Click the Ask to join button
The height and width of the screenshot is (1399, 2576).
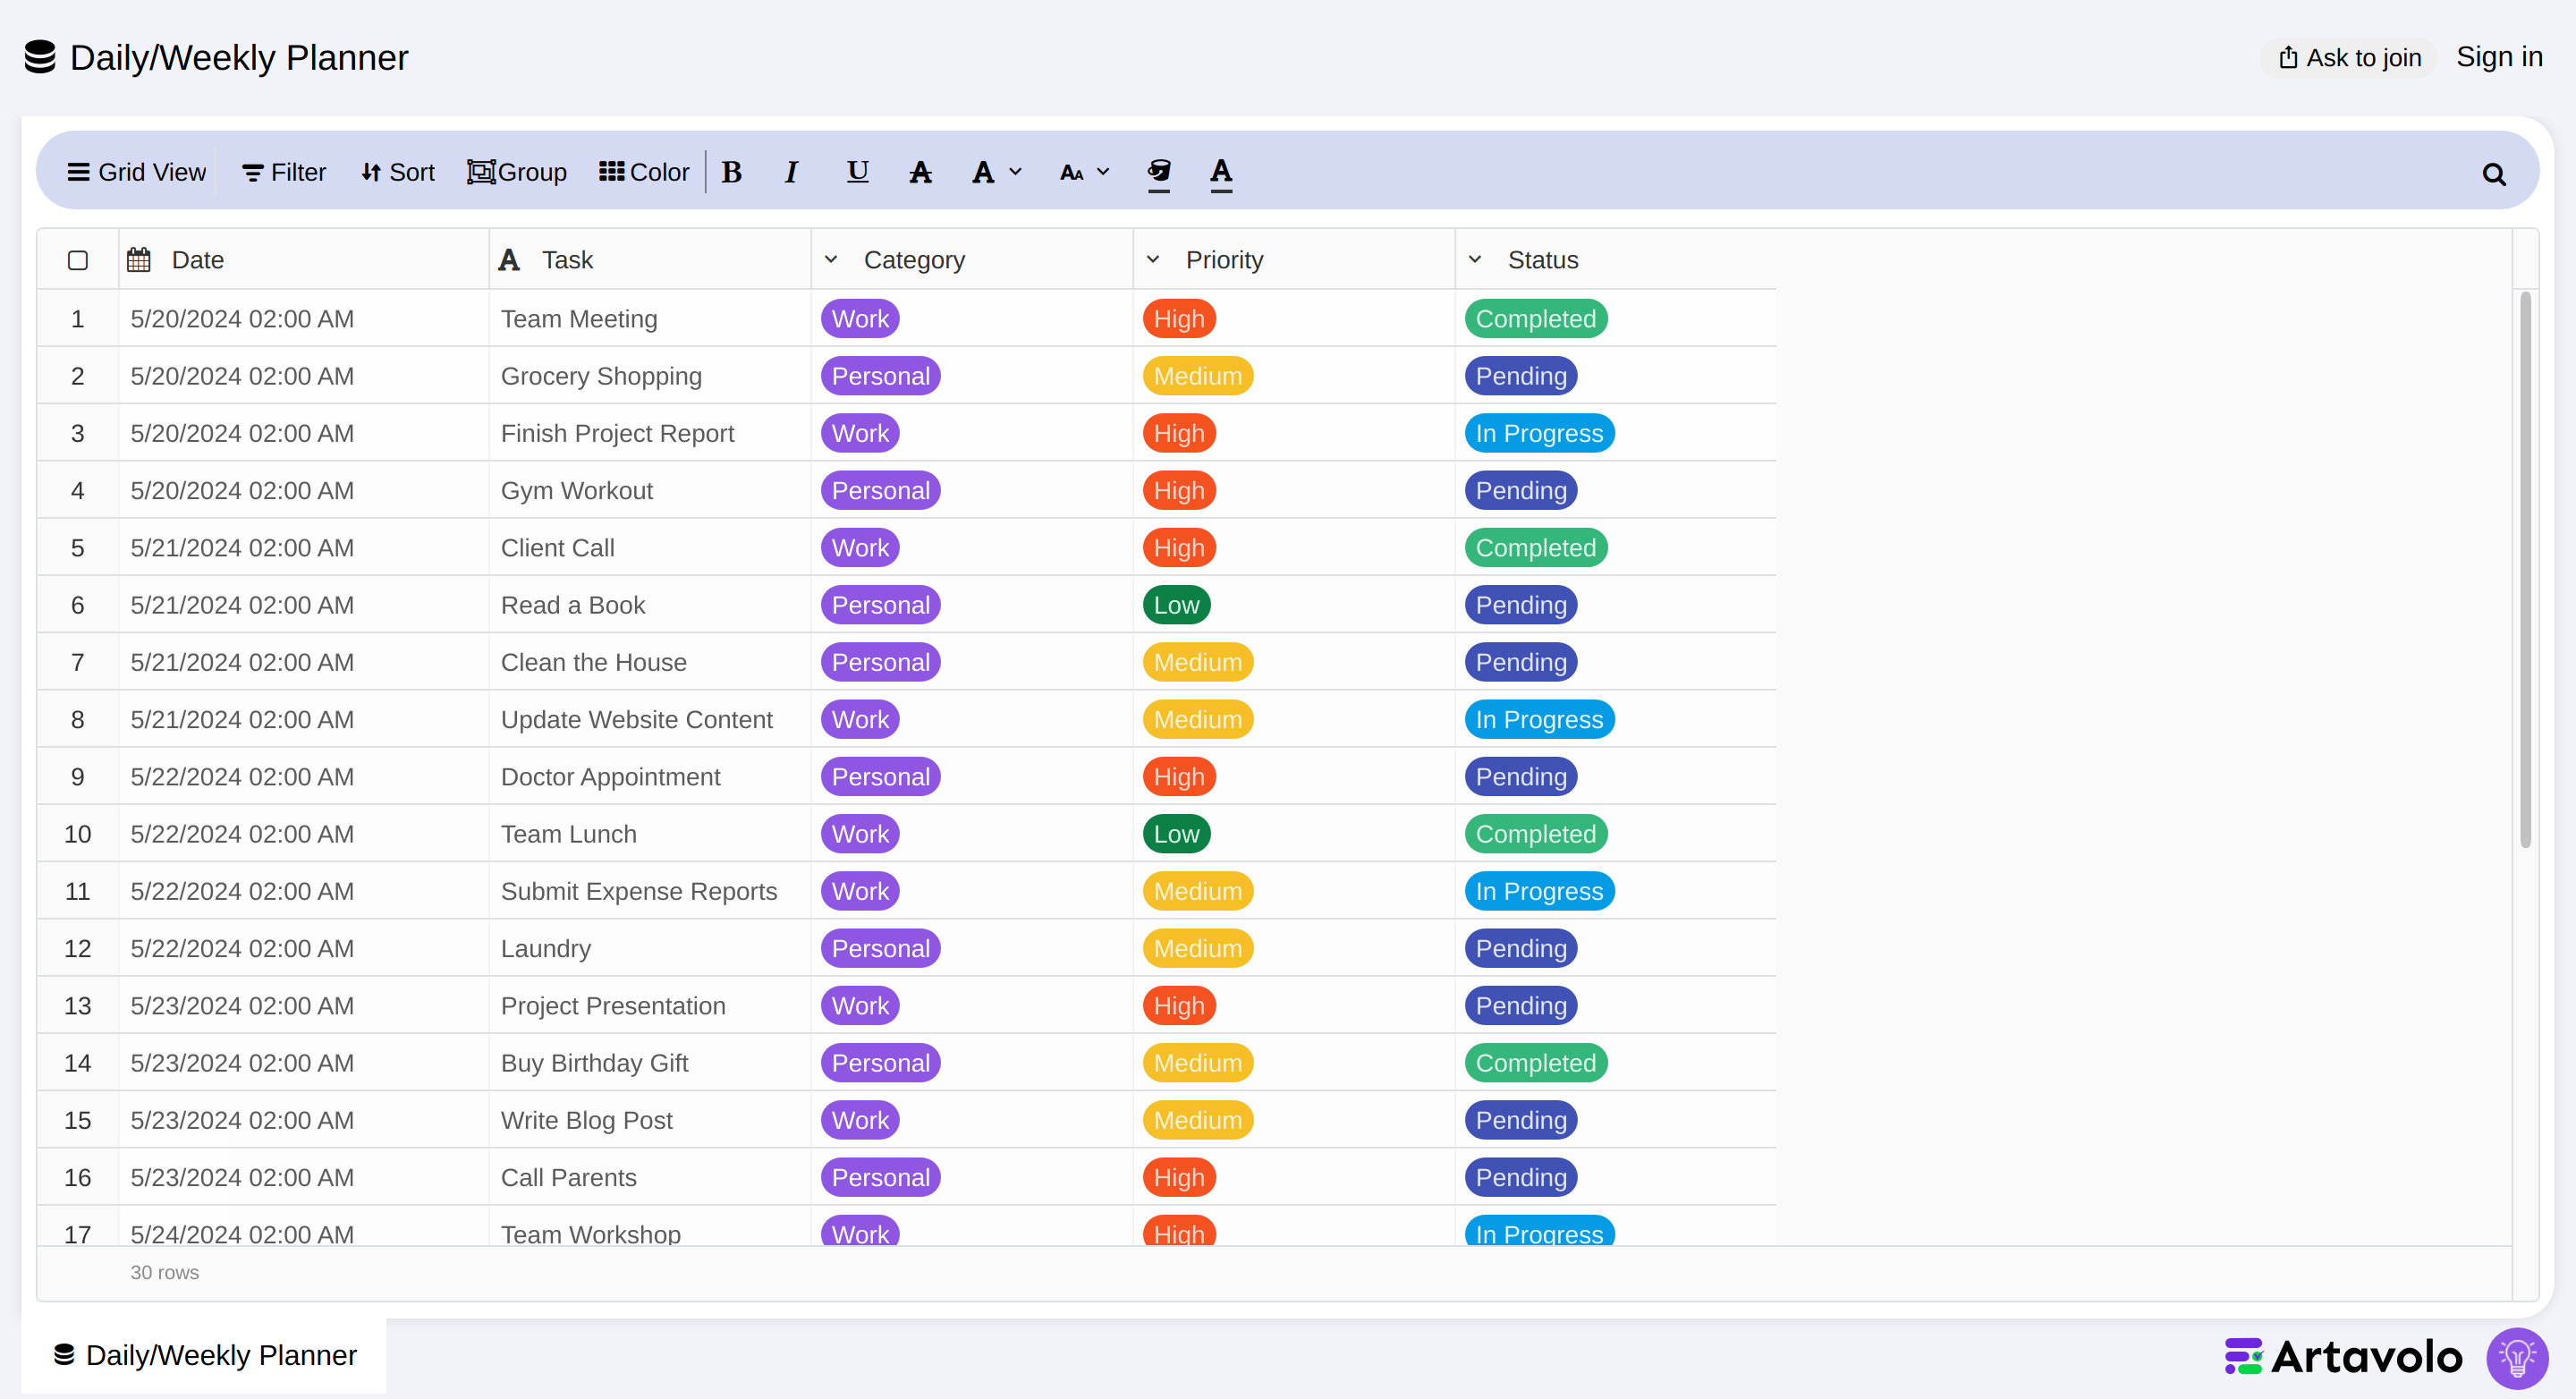pos(2349,58)
